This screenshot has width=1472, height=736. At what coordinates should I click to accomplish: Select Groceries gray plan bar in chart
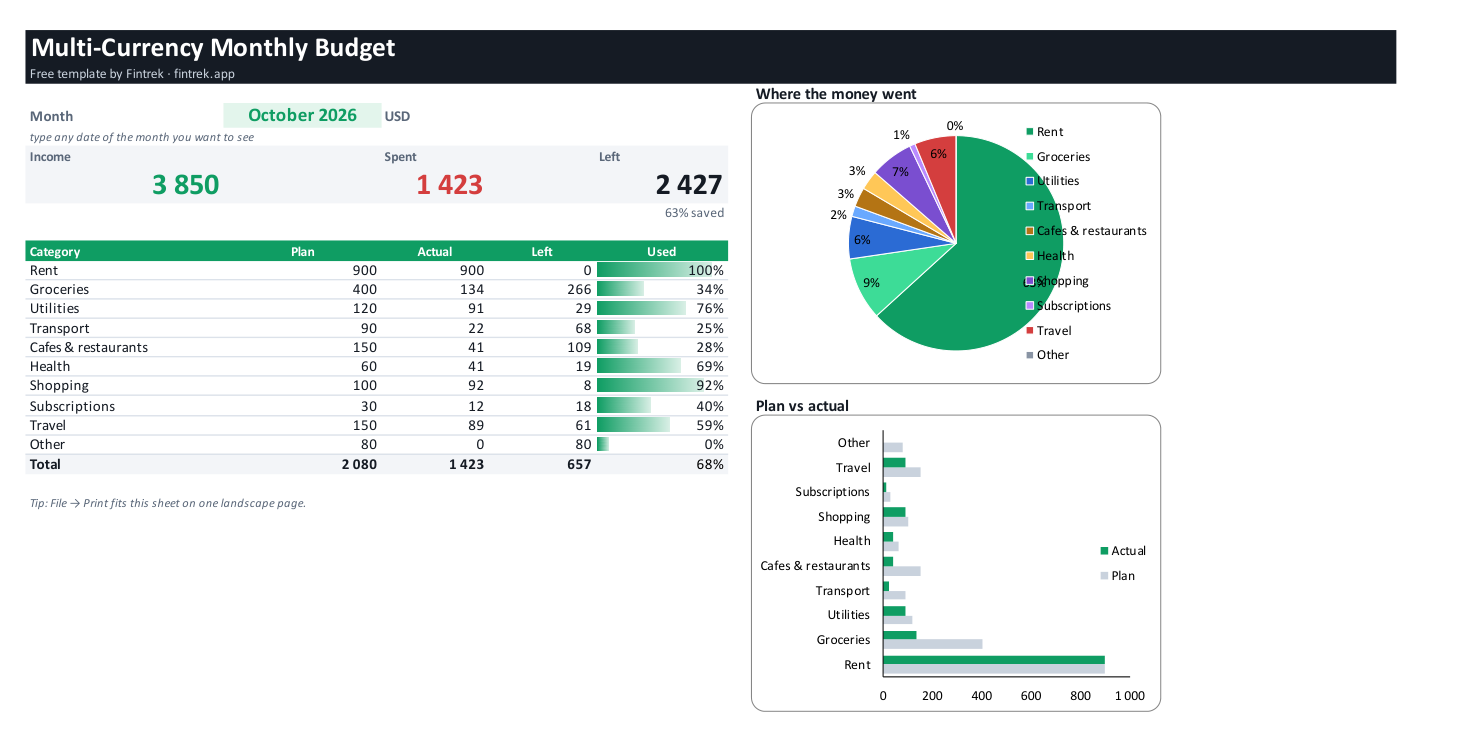pos(932,644)
